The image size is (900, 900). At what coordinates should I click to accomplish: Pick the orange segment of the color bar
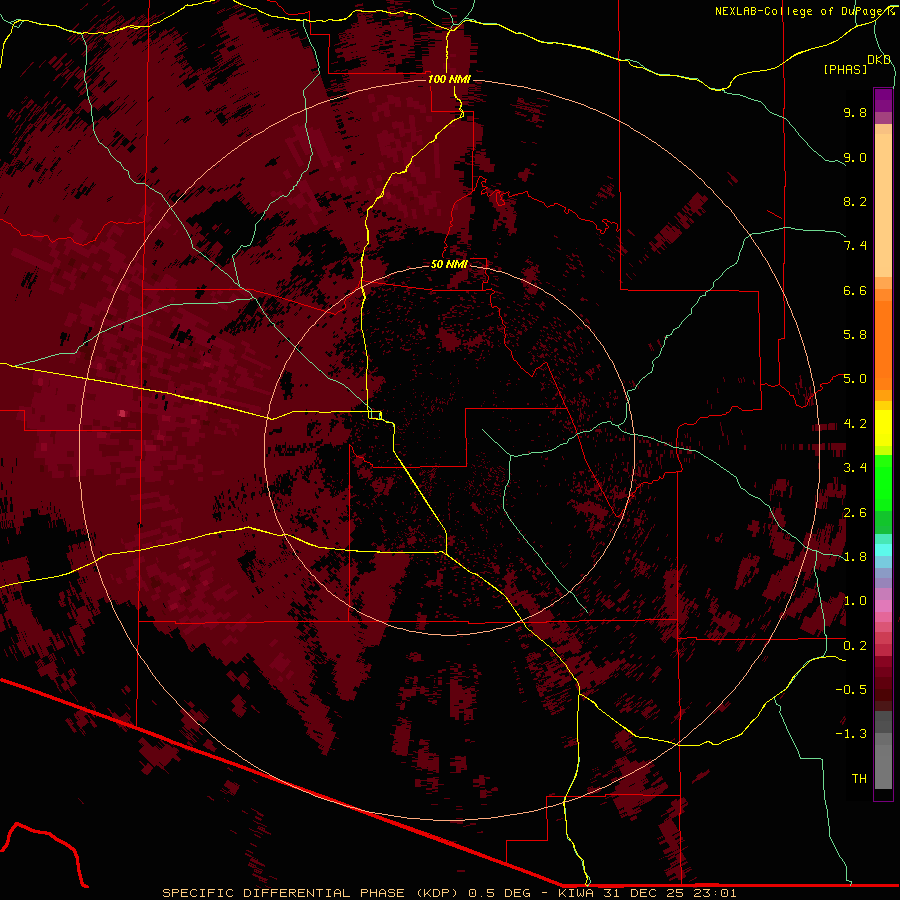883,344
